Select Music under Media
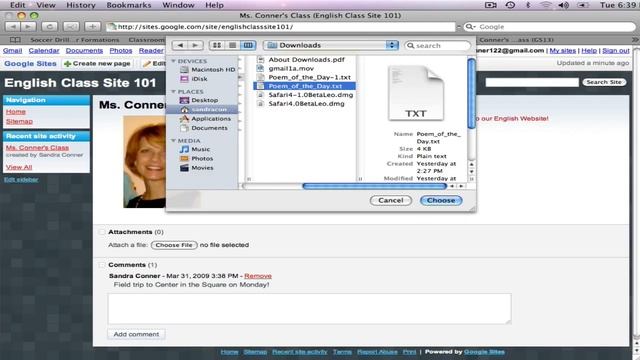The image size is (640, 360). point(195,149)
